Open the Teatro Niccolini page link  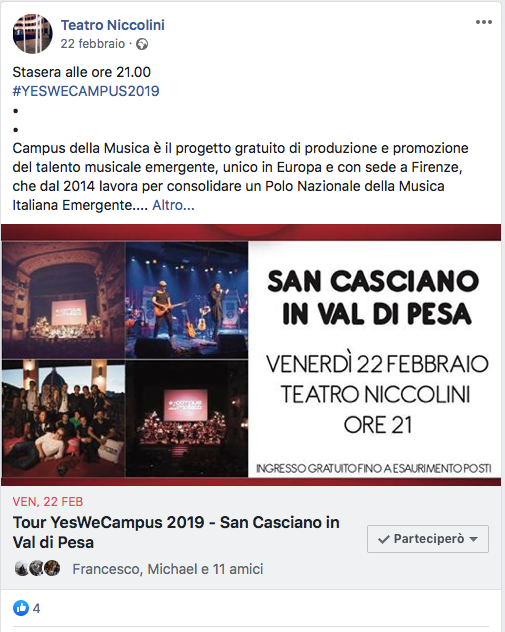tap(113, 25)
